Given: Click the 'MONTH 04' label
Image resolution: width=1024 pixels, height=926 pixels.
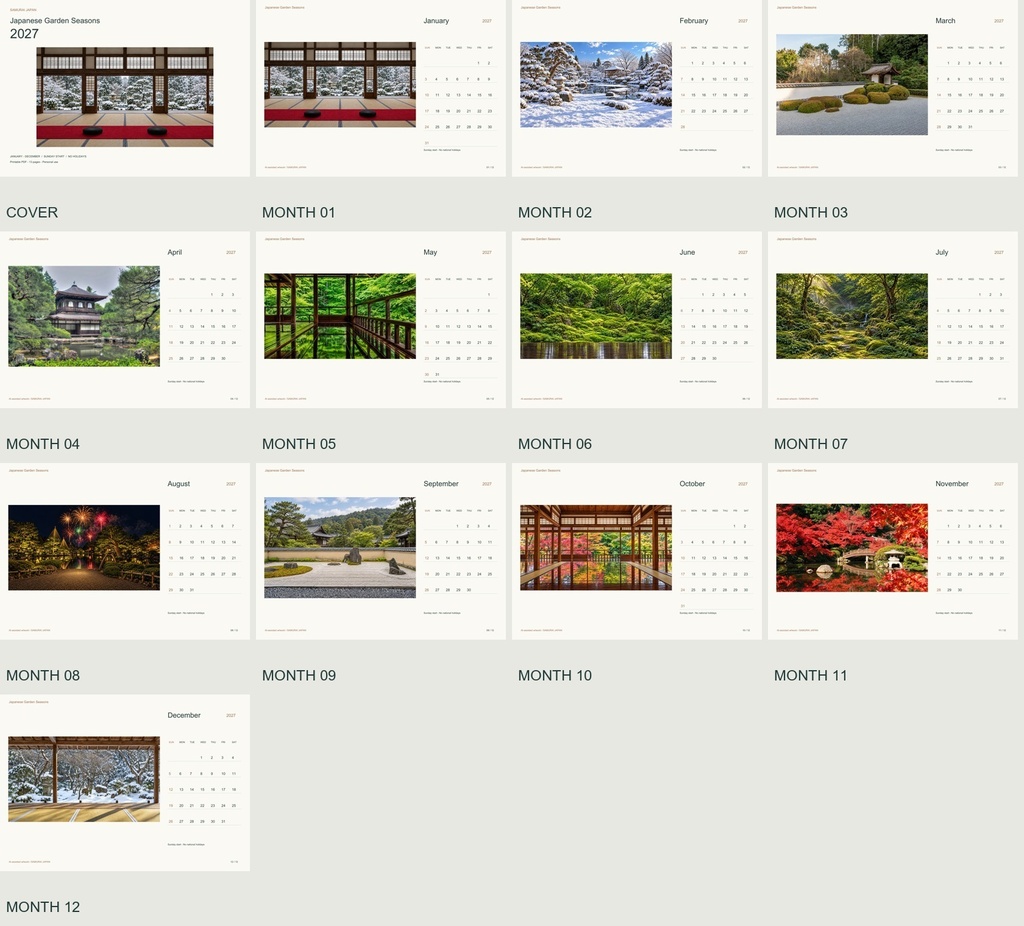Looking at the screenshot, I should [42, 444].
